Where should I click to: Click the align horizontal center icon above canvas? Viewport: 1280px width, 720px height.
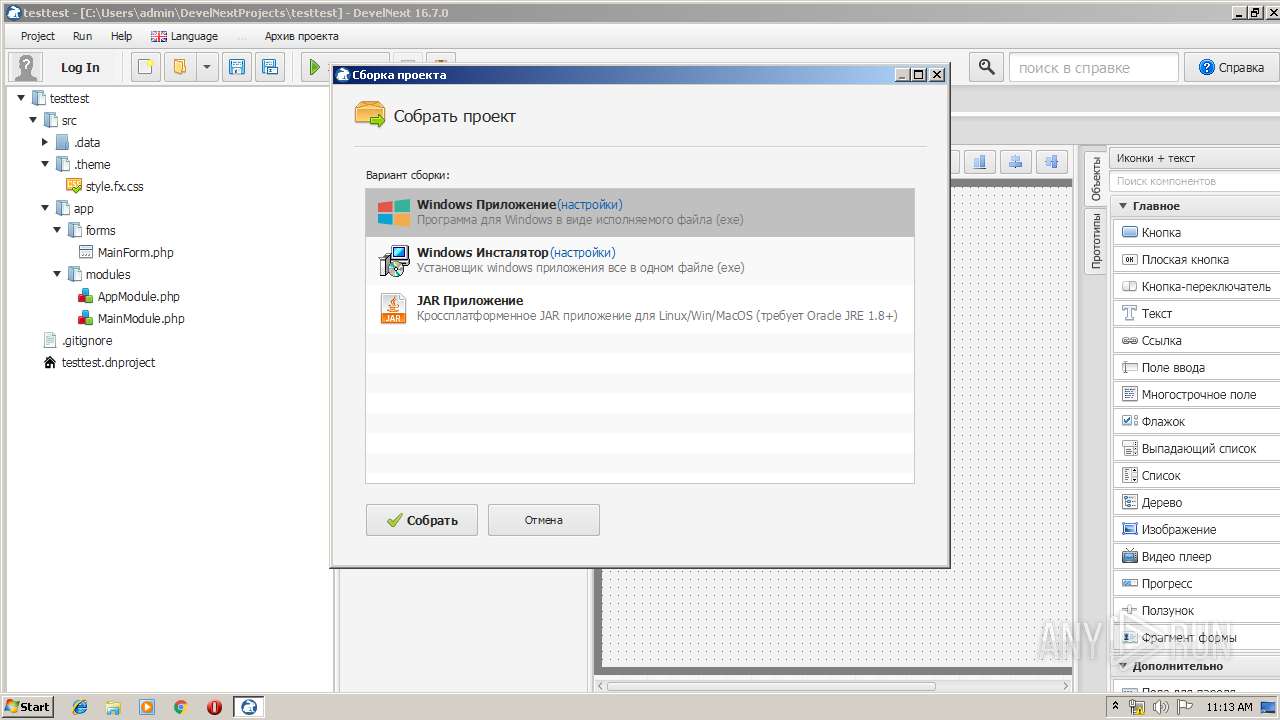coord(1016,162)
